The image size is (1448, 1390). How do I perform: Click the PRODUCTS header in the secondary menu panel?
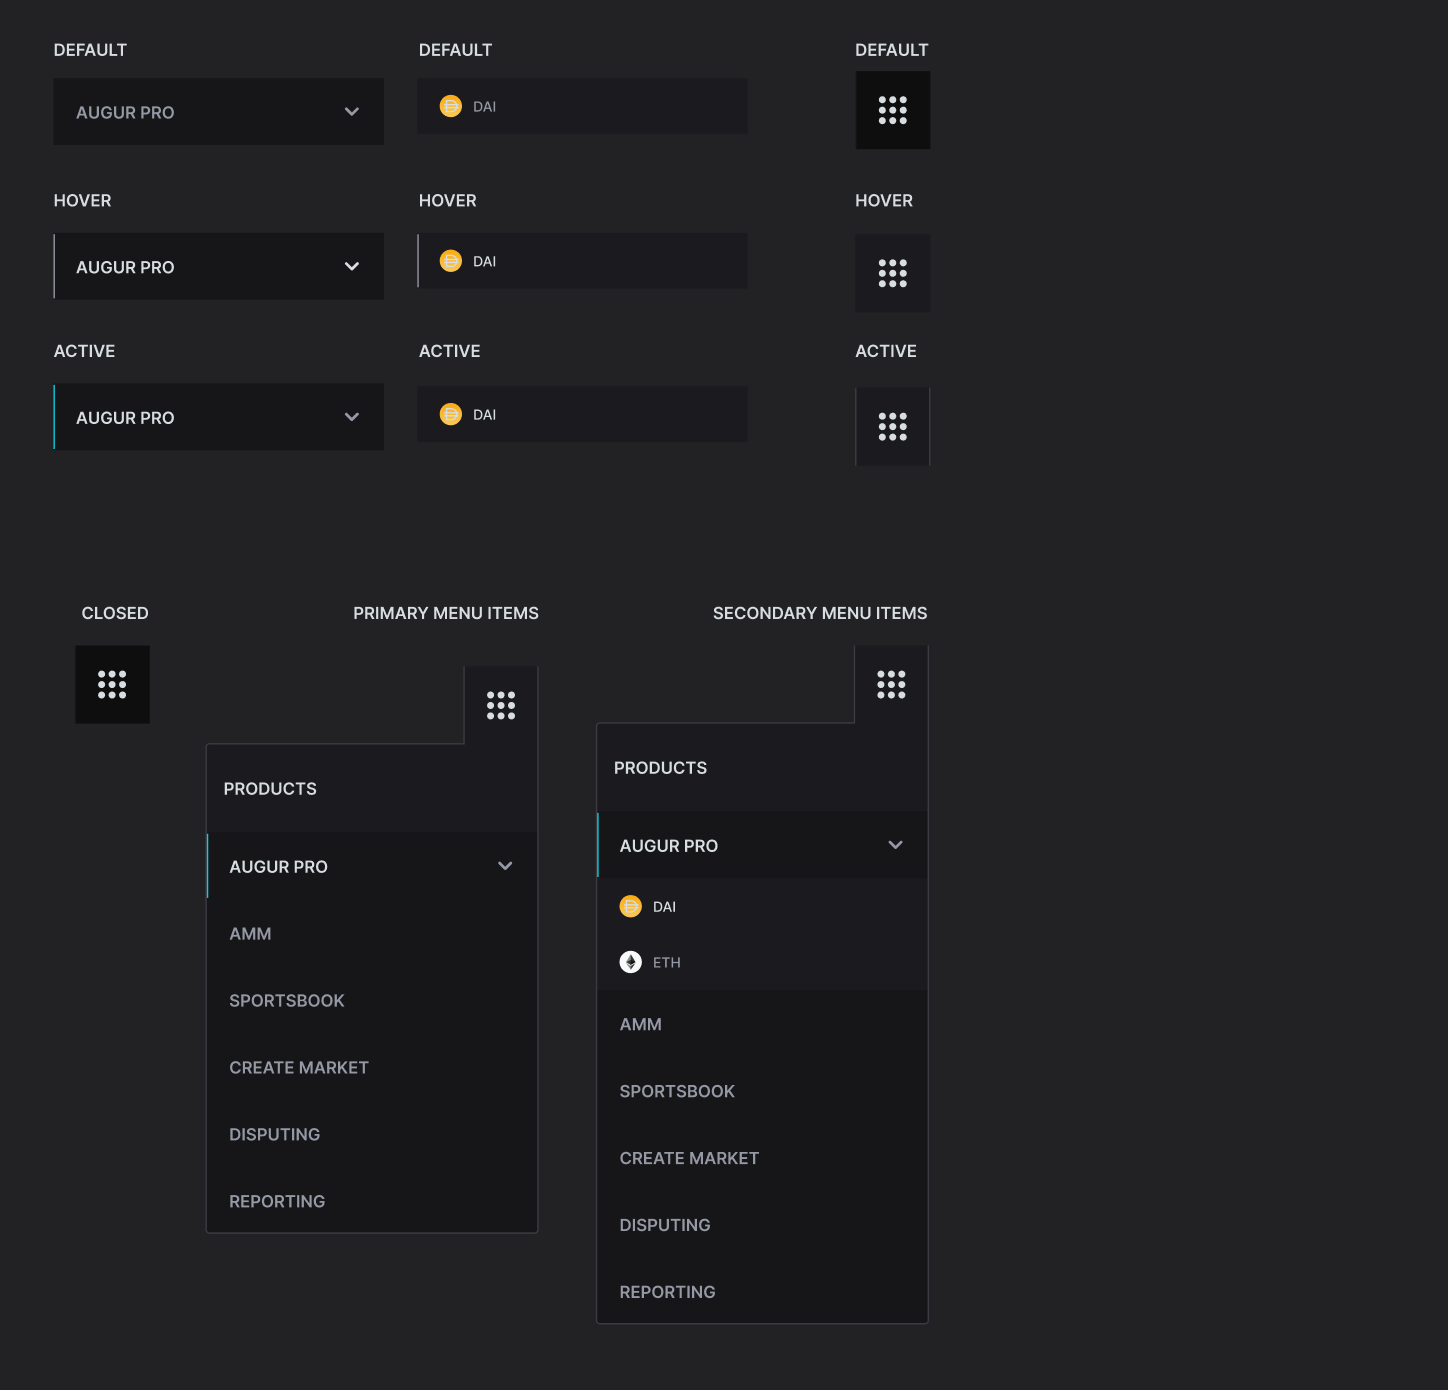[660, 768]
